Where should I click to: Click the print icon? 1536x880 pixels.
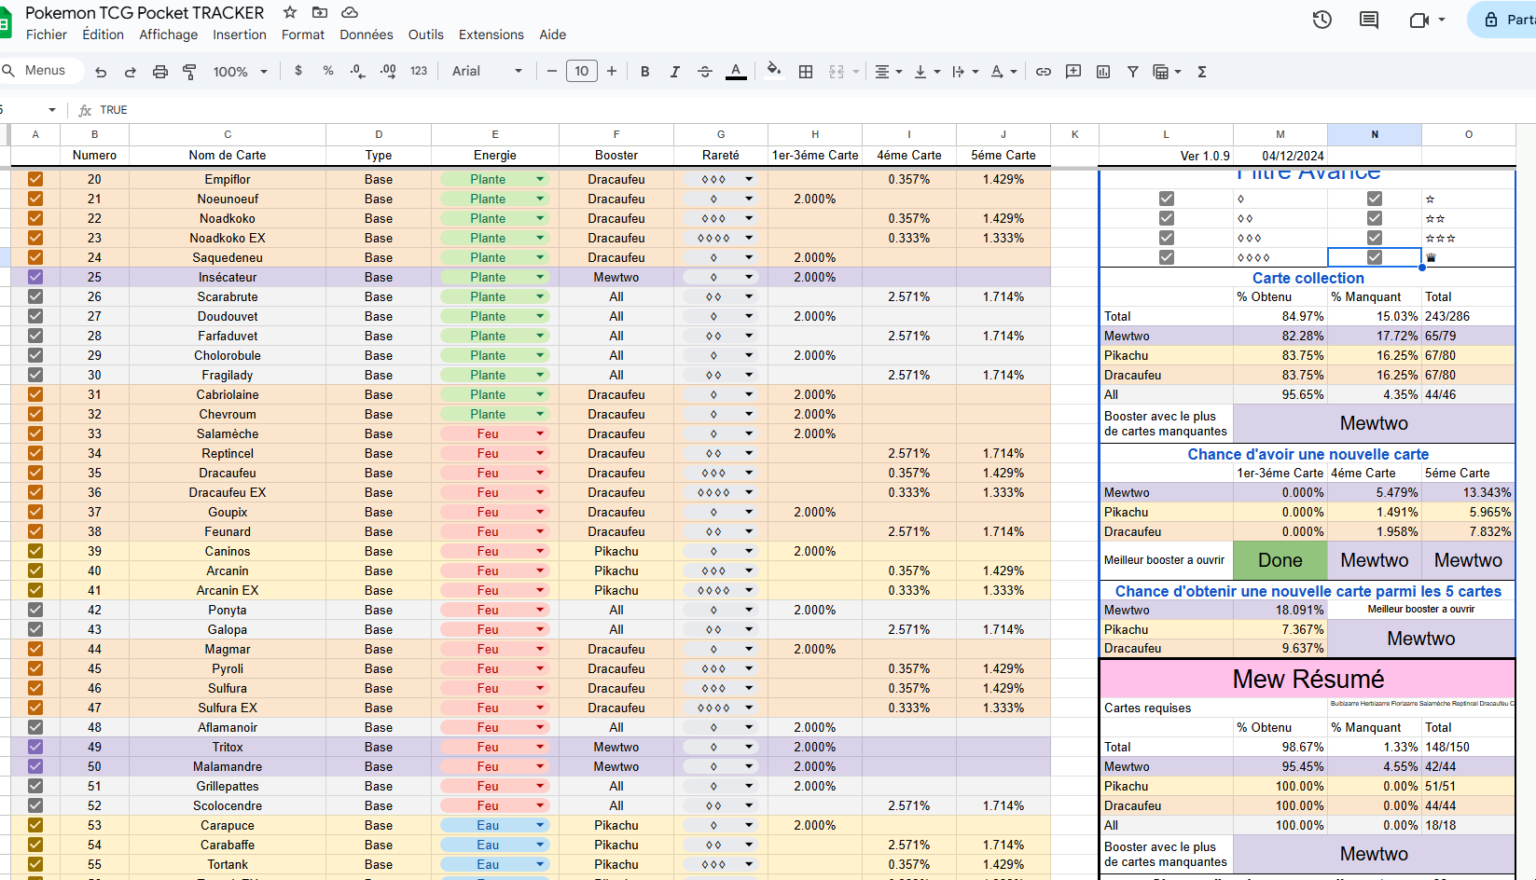click(160, 72)
